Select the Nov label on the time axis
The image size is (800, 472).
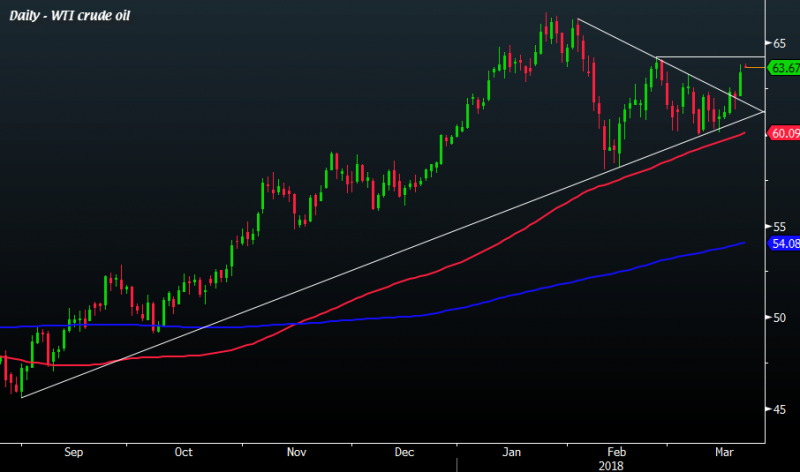(x=295, y=452)
